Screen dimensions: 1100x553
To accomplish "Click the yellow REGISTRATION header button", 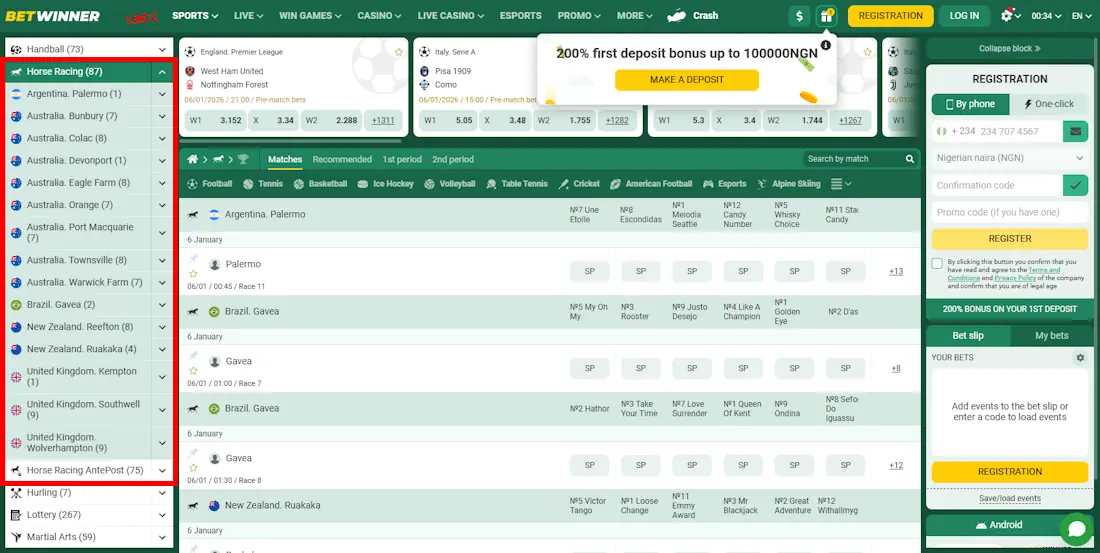I will pyautogui.click(x=890, y=15).
